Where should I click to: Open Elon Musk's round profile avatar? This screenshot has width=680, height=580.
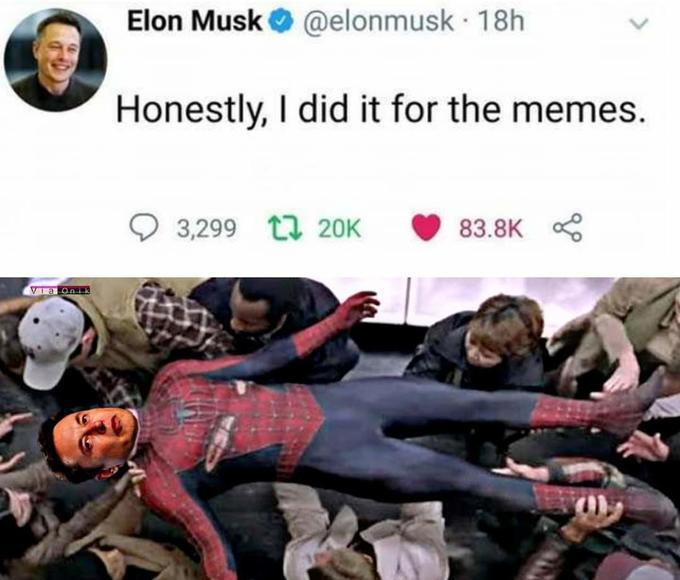point(56,60)
